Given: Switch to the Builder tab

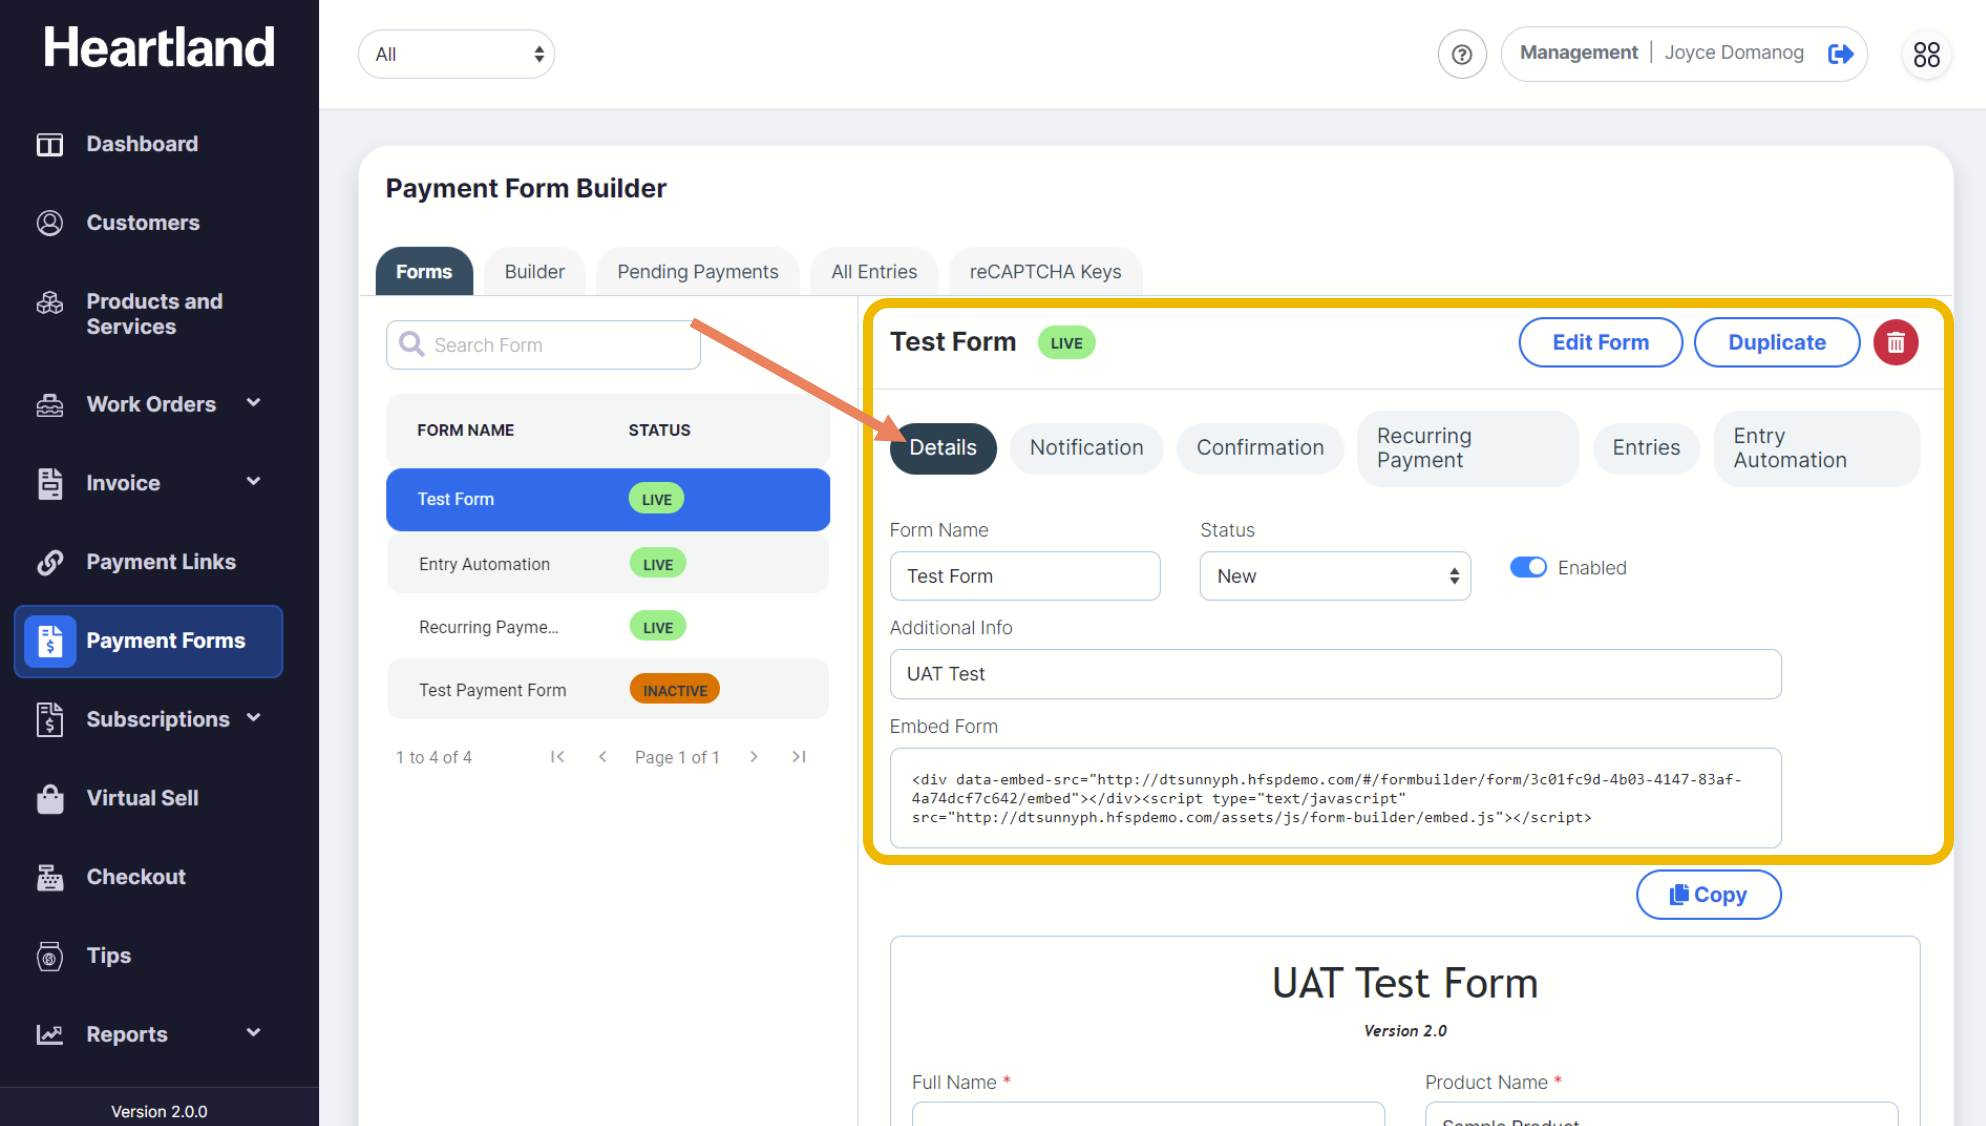Looking at the screenshot, I should pyautogui.click(x=534, y=272).
